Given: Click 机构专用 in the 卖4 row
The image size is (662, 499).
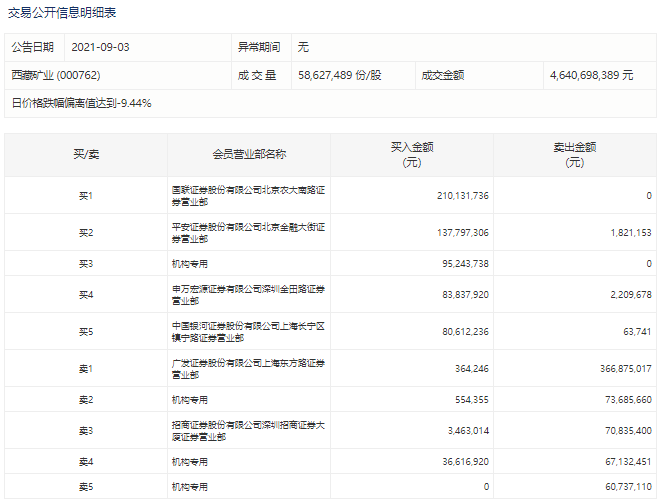Looking at the screenshot, I should click(x=190, y=462).
